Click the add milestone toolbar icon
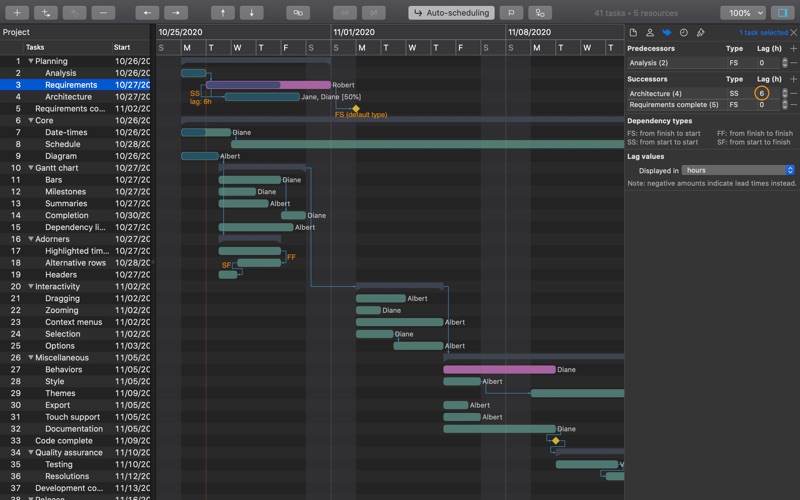 [74, 13]
